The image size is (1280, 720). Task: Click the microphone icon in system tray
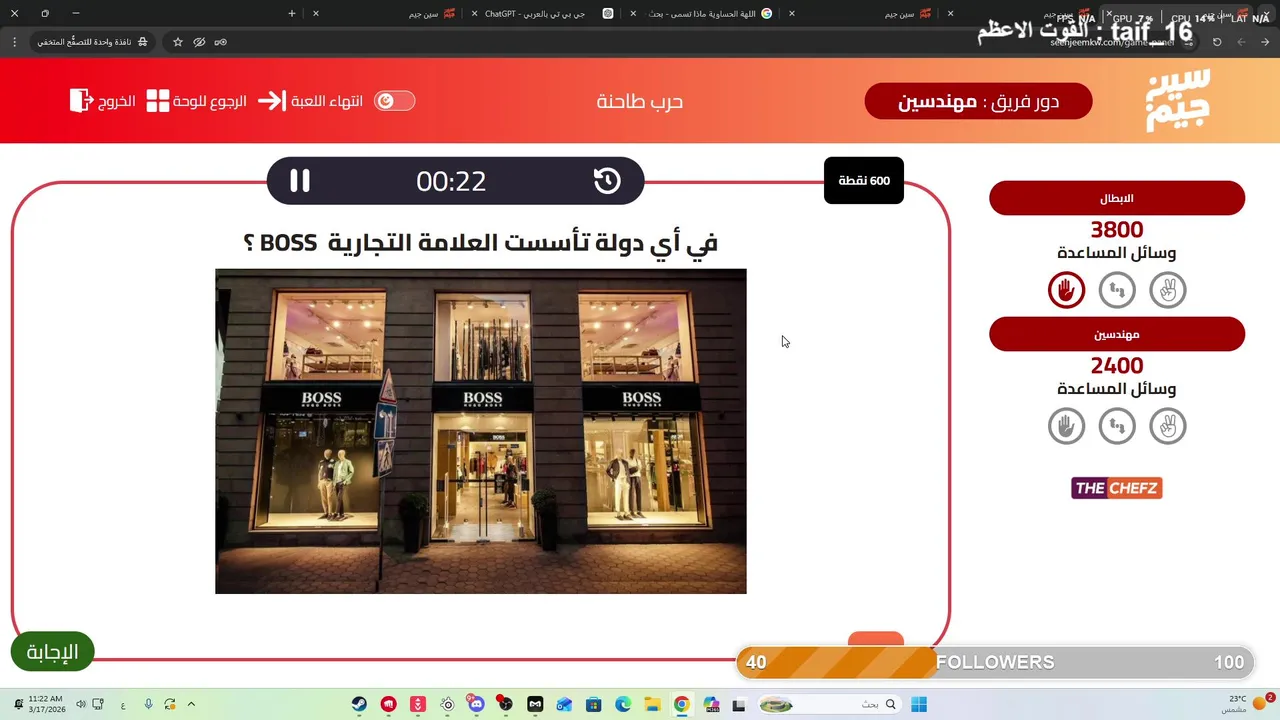(148, 704)
